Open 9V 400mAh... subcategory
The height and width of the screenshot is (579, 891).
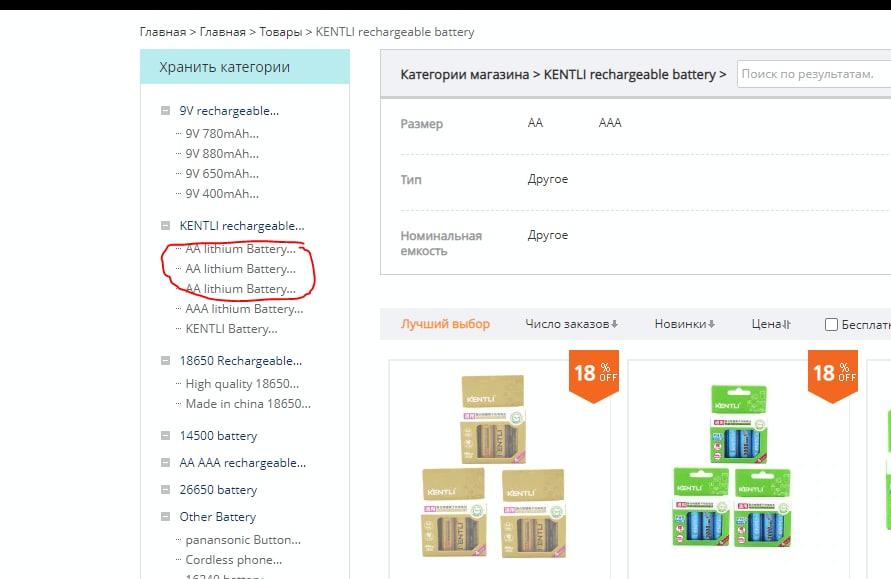tap(222, 193)
